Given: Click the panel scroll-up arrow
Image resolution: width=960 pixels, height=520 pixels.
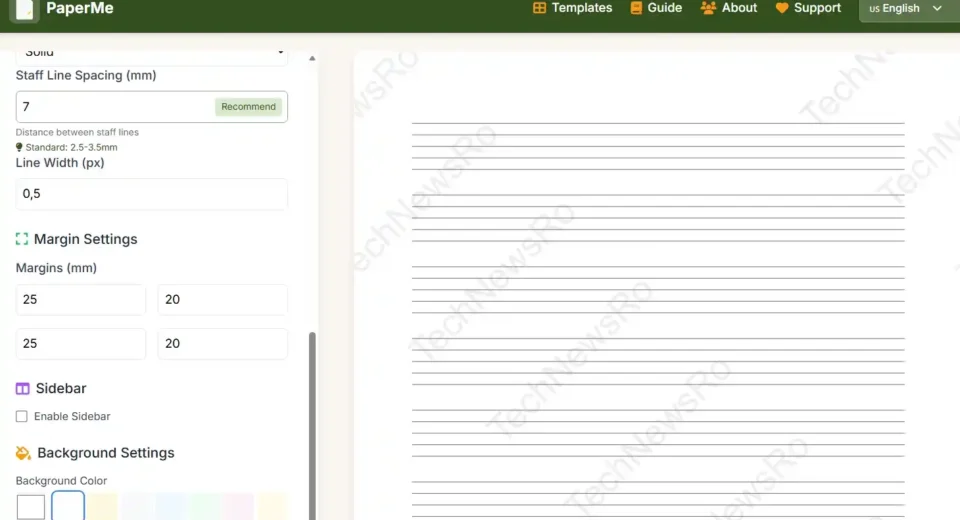Looking at the screenshot, I should 312,59.
